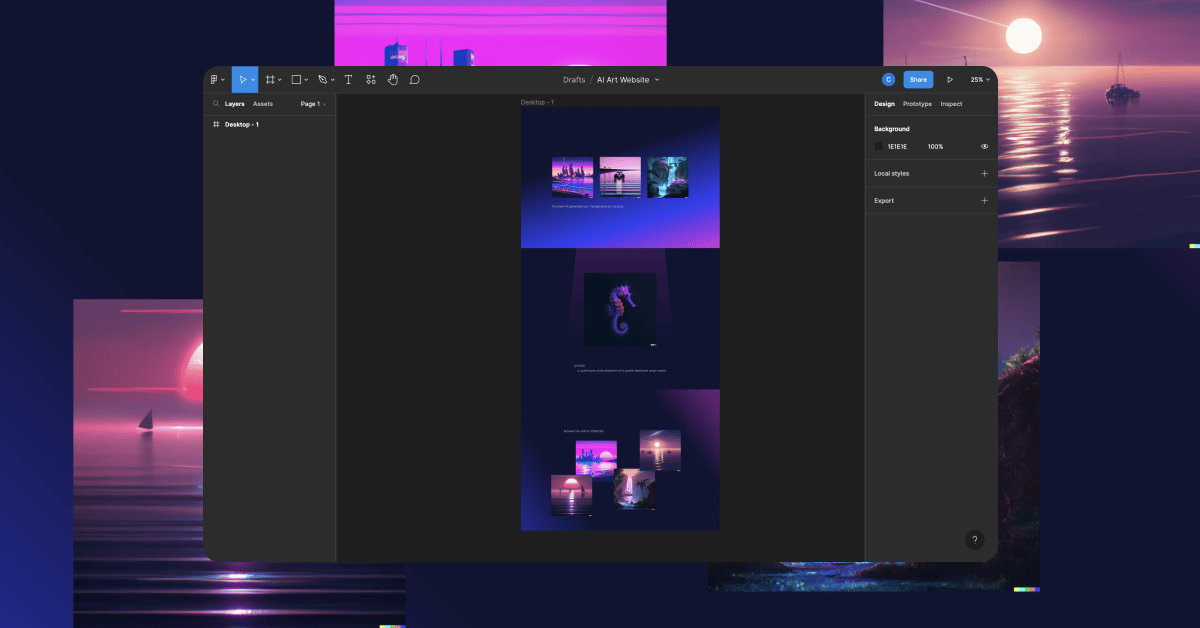Open the Move tool flyout chevron
Screen dimensions: 1200x628
pyautogui.click(x=255, y=79)
